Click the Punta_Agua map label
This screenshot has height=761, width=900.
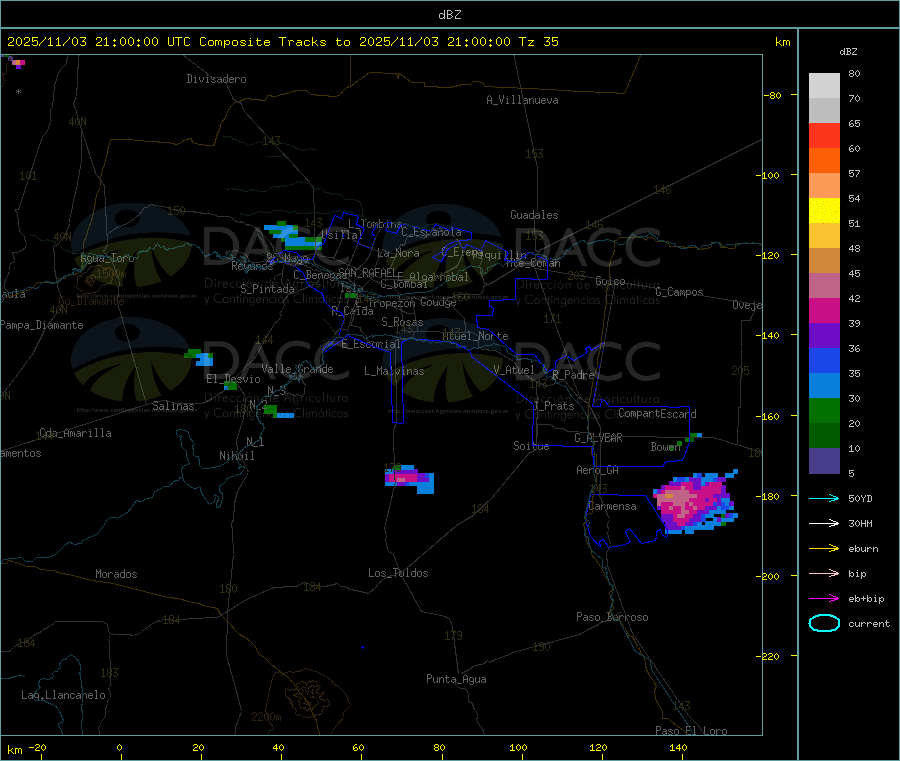[456, 679]
